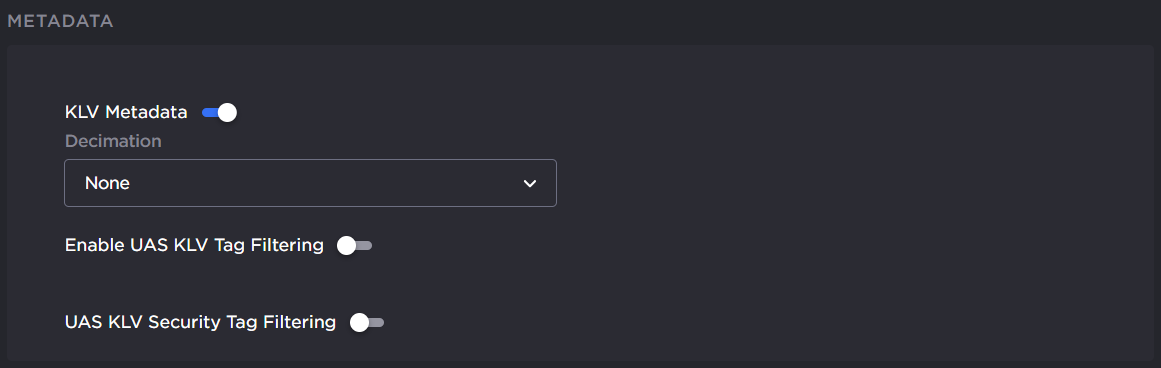
Task: Enable the UAS KLV Tag Filtering switch
Action: pyautogui.click(x=354, y=245)
